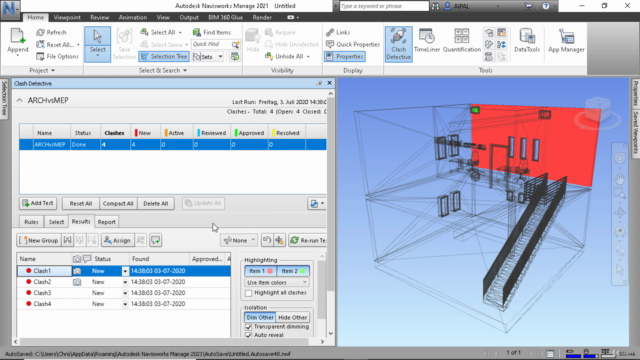Click the Reset All tests button
640x360 pixels.
click(x=81, y=203)
